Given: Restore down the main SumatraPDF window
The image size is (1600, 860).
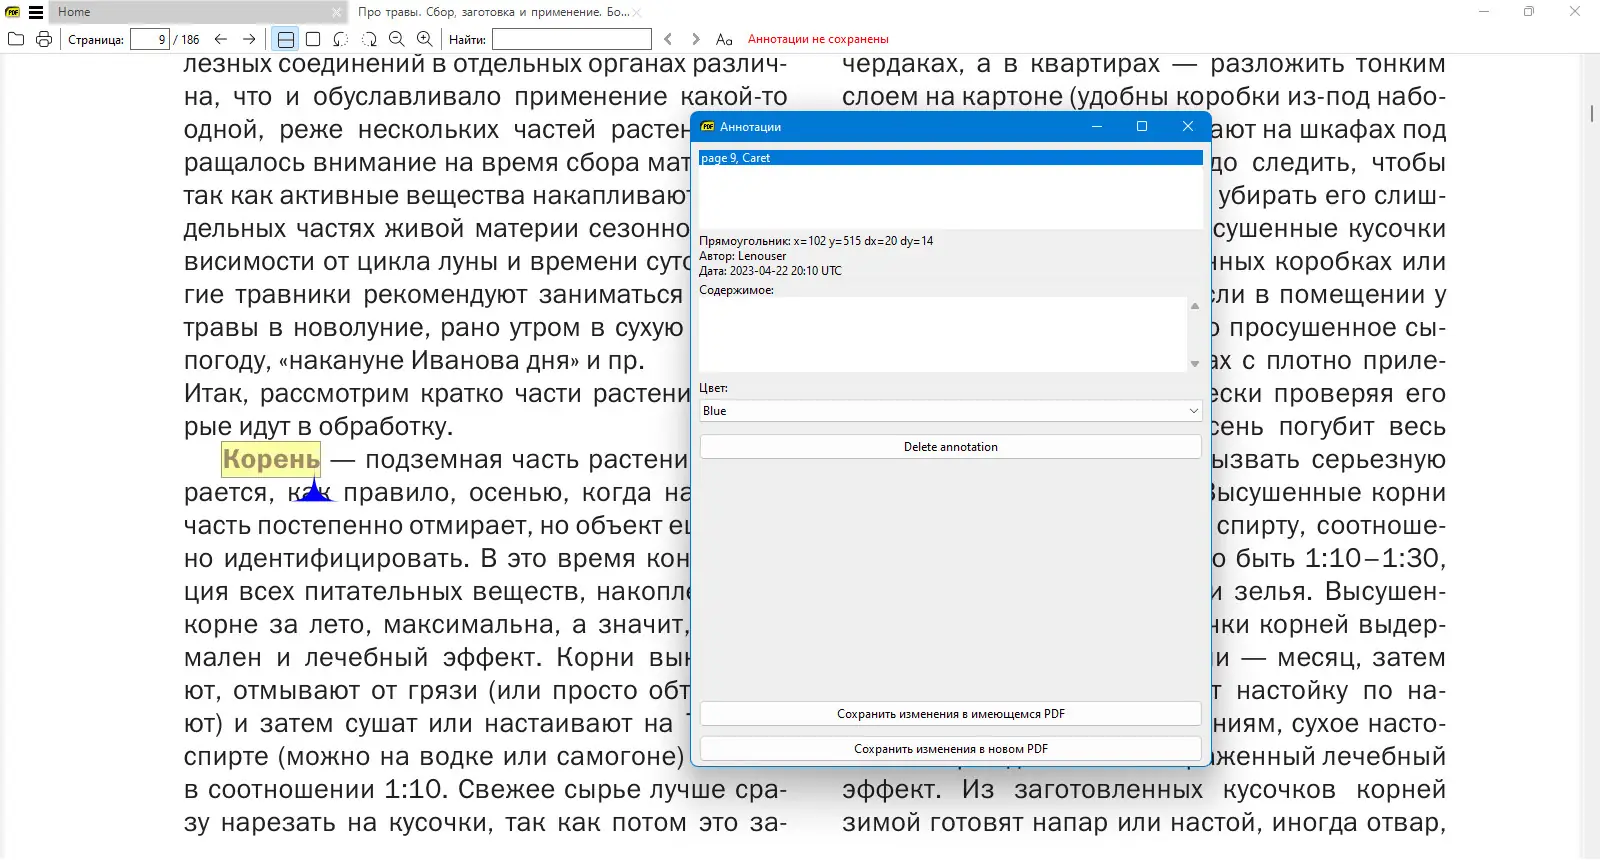Looking at the screenshot, I should point(1529,12).
